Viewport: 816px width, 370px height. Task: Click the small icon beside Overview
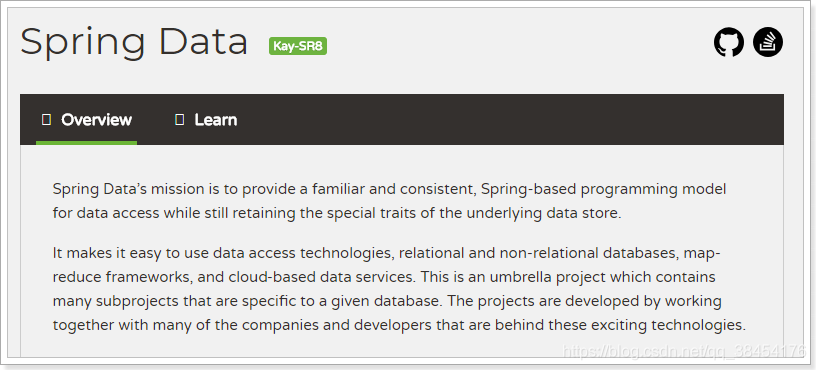[x=46, y=120]
